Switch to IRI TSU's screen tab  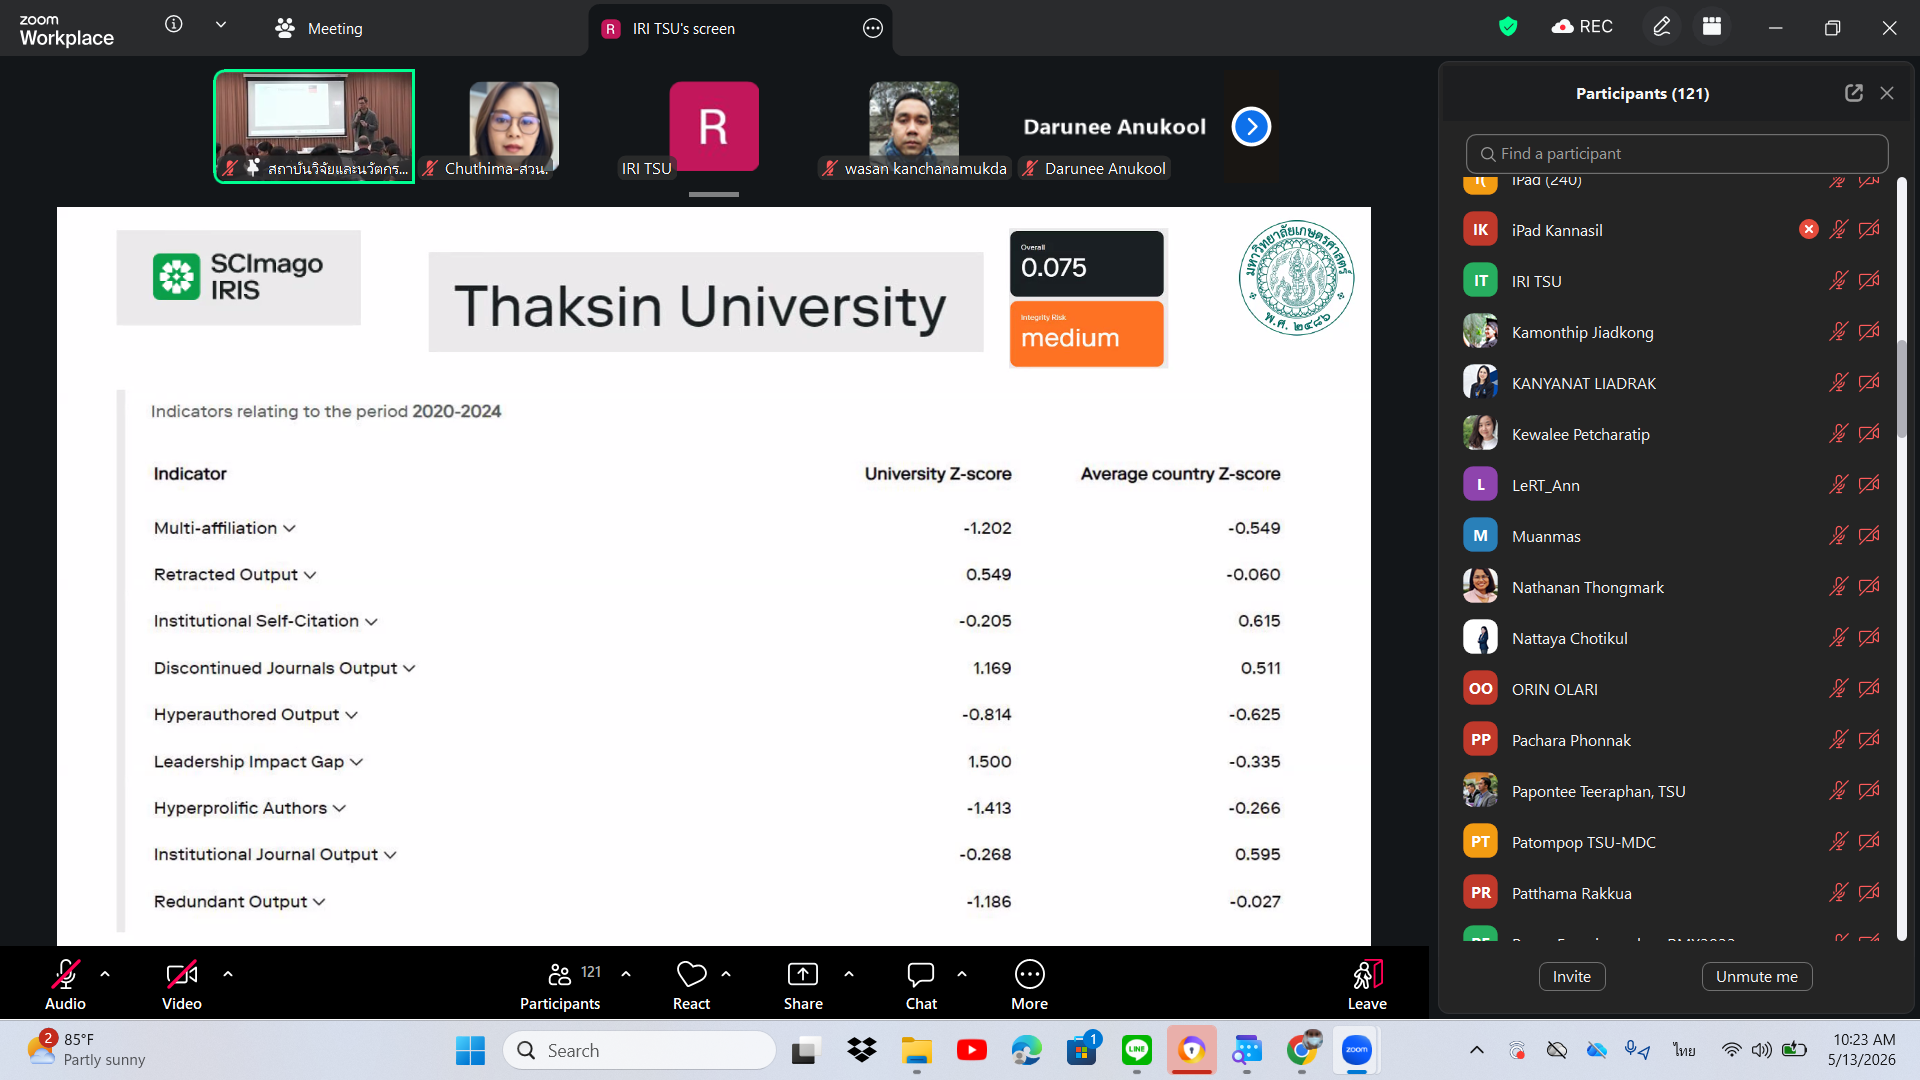tap(740, 28)
